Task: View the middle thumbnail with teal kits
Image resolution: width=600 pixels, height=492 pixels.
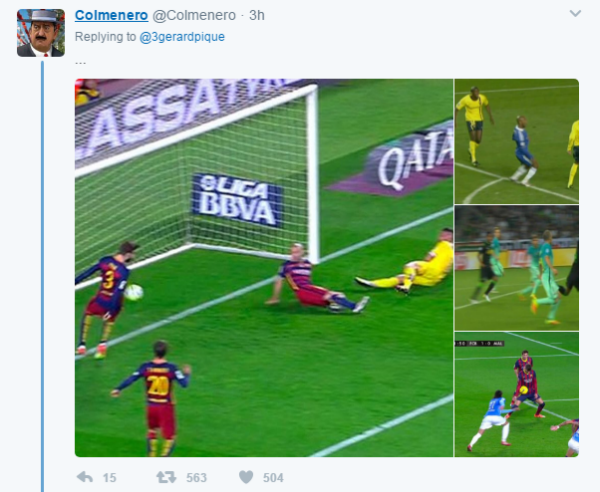Action: [x=517, y=268]
